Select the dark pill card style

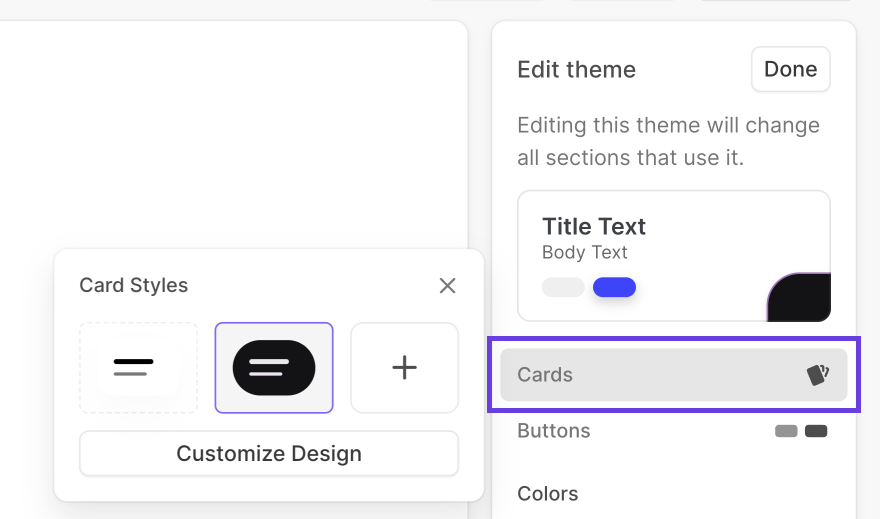pyautogui.click(x=274, y=367)
